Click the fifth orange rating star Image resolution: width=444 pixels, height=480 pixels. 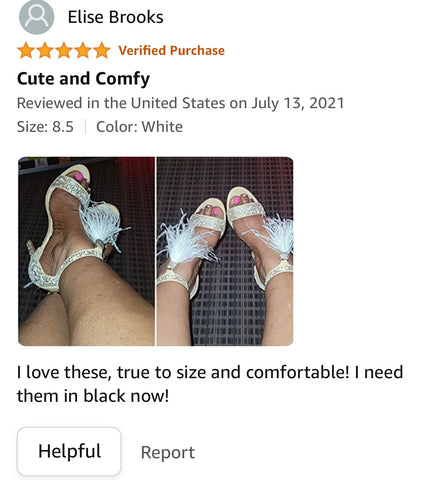pos(102,51)
